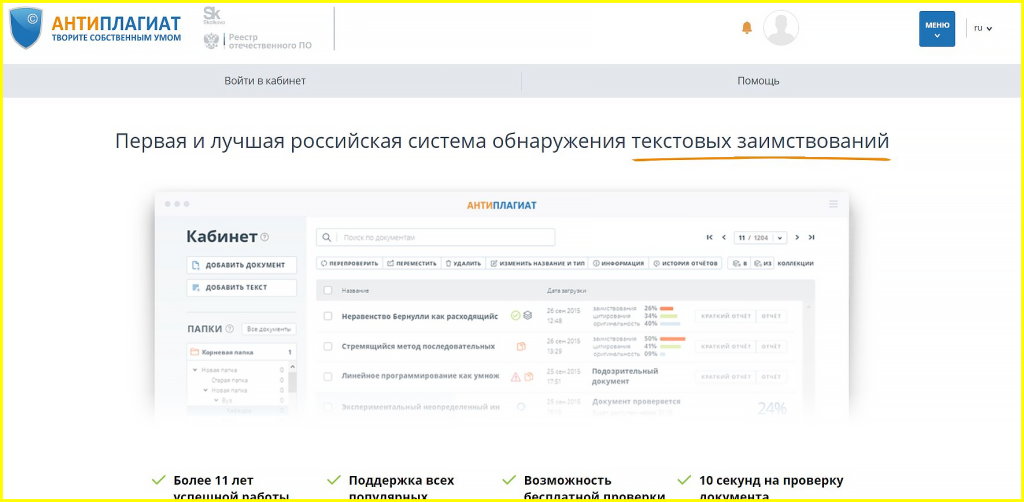Toggle the select-all checkbox beside Название
The width and height of the screenshot is (1024, 502).
coord(328,290)
